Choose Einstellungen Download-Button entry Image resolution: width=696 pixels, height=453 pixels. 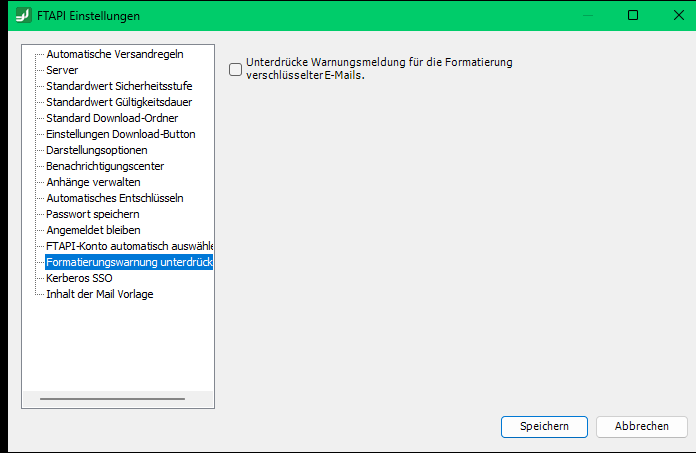coord(121,134)
